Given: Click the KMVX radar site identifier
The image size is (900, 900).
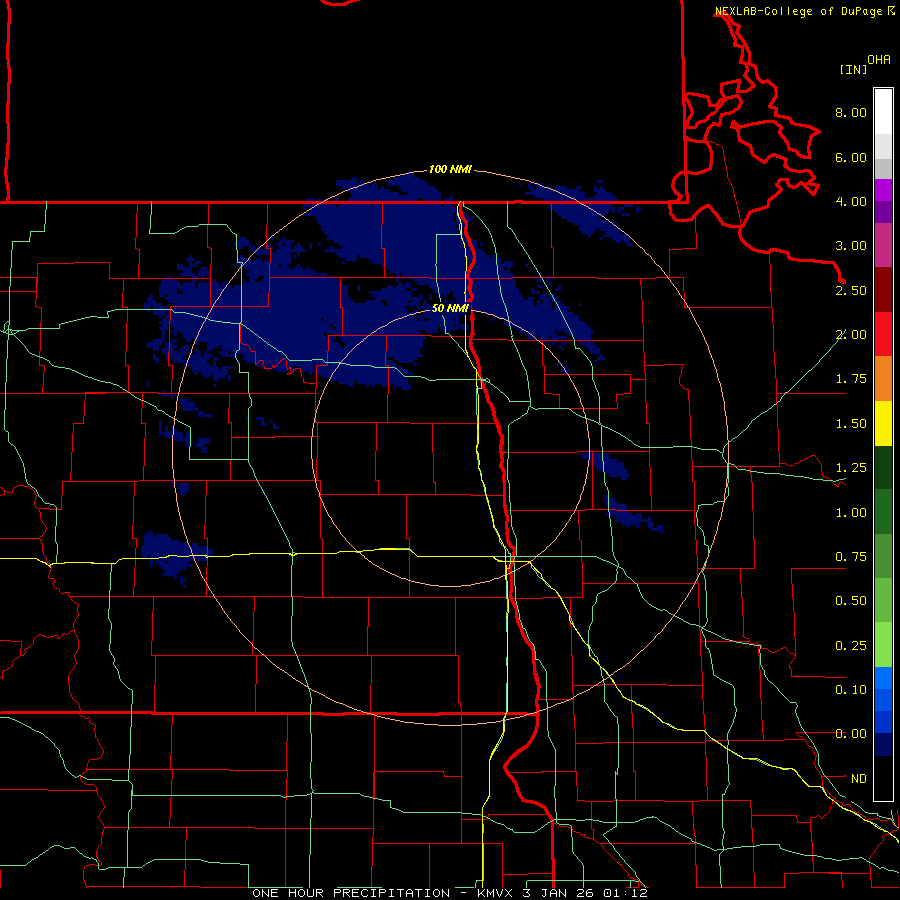Looking at the screenshot, I should [496, 893].
